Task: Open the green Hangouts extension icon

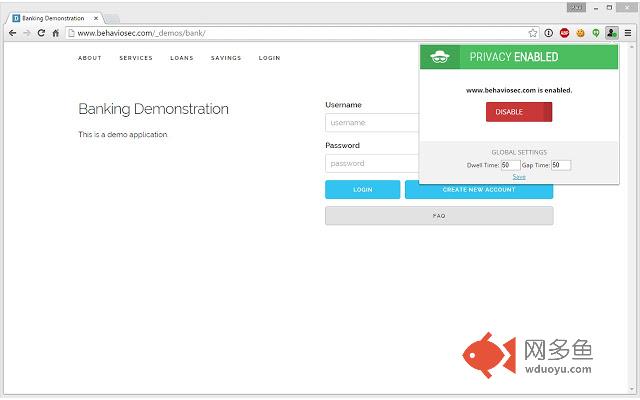Action: click(x=596, y=33)
